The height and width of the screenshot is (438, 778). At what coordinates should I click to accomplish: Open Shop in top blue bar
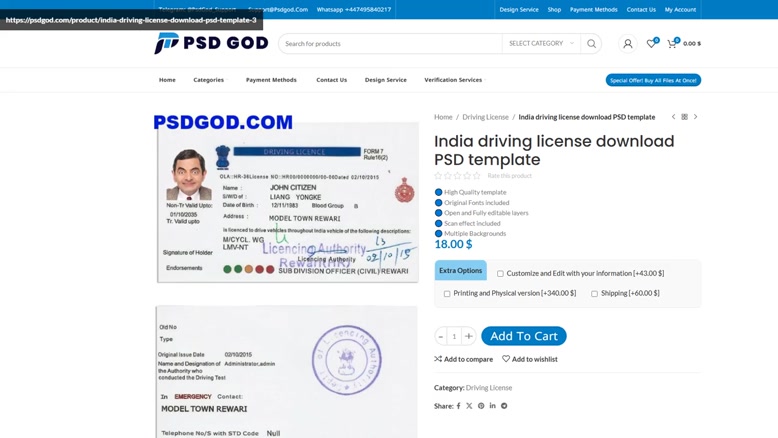pos(554,9)
